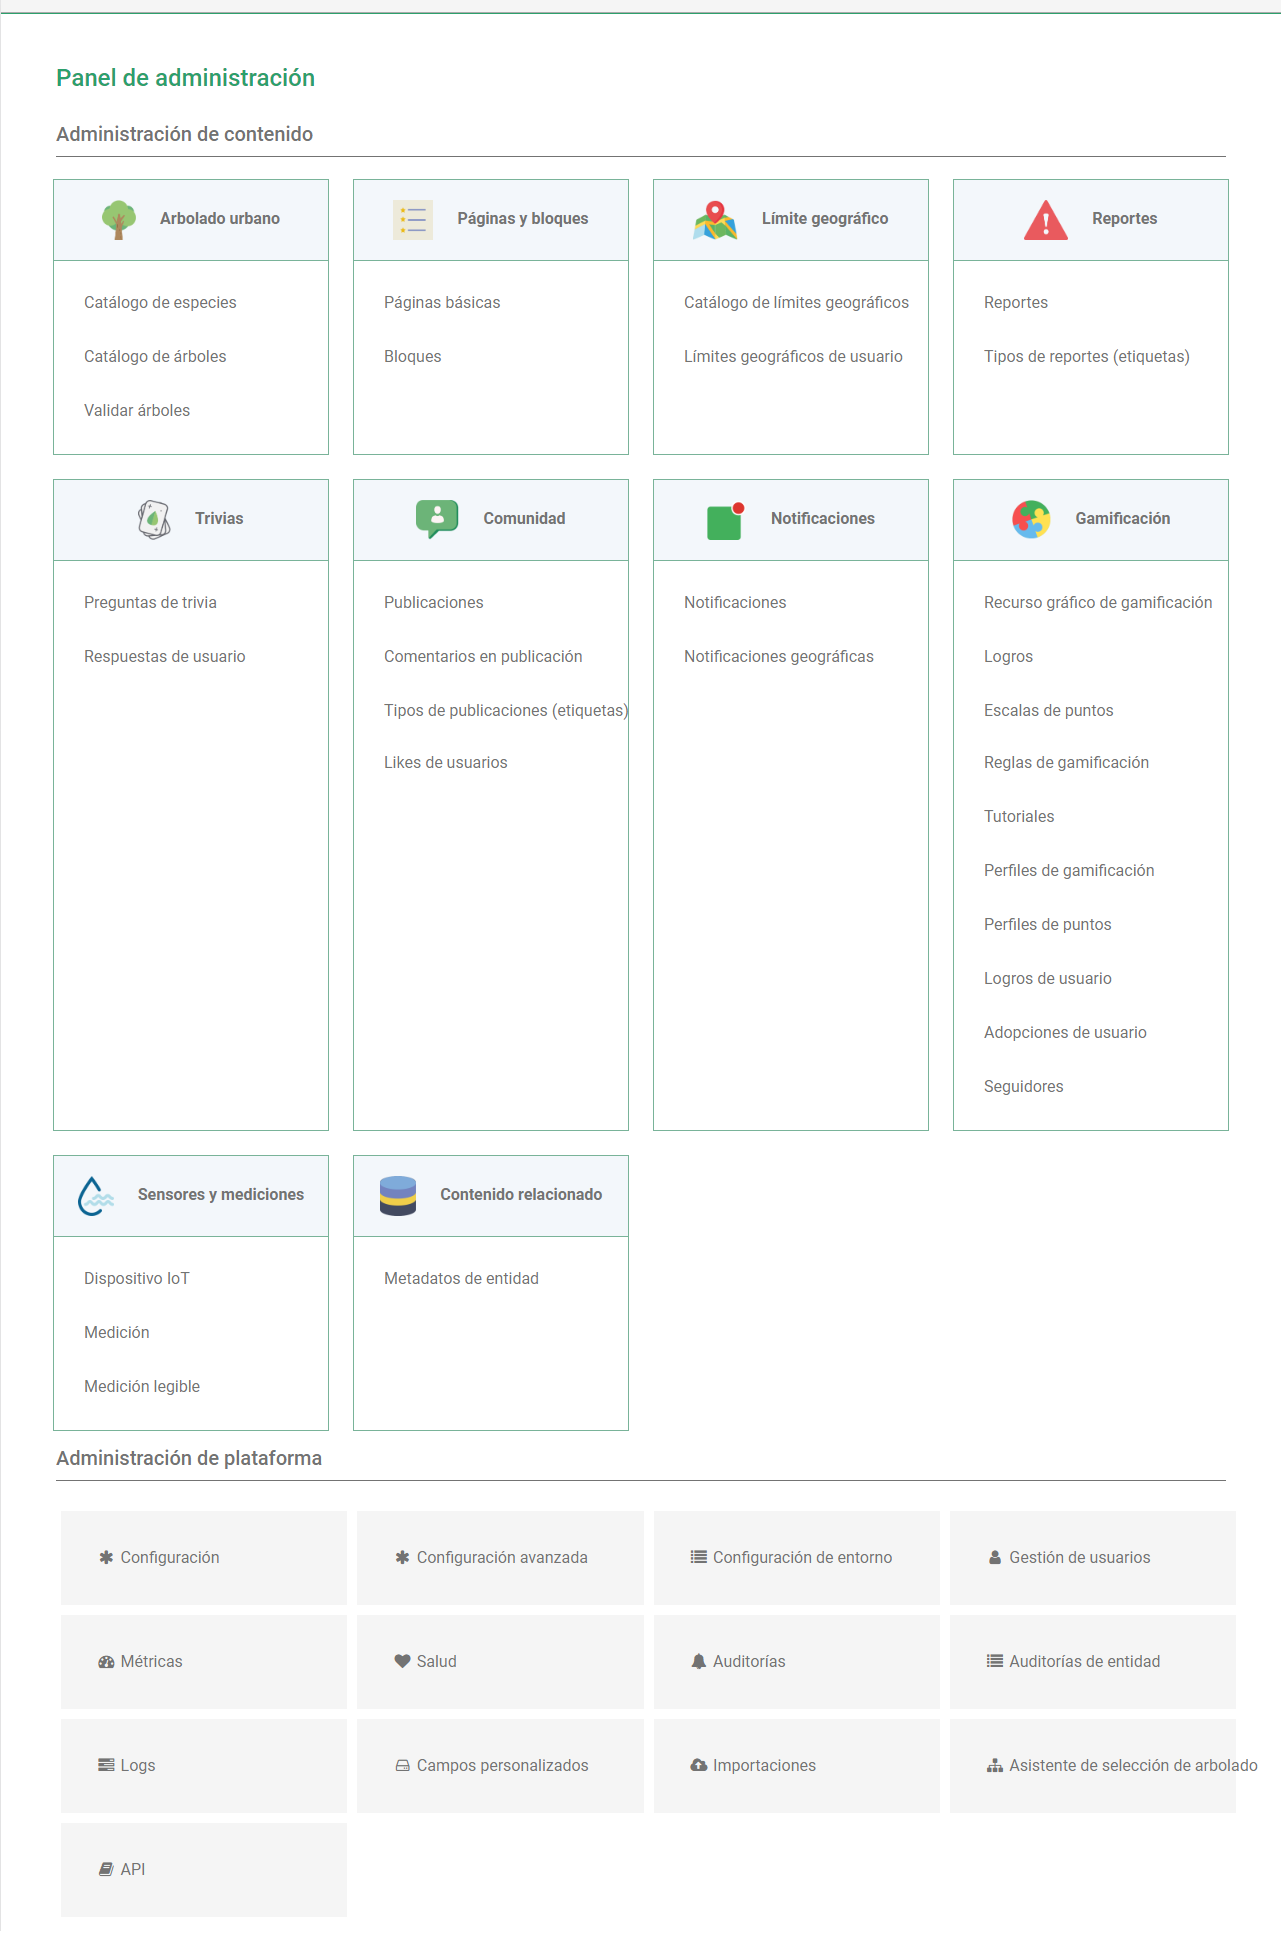
Task: Open Publicaciones in Comunidad
Action: pos(434,602)
